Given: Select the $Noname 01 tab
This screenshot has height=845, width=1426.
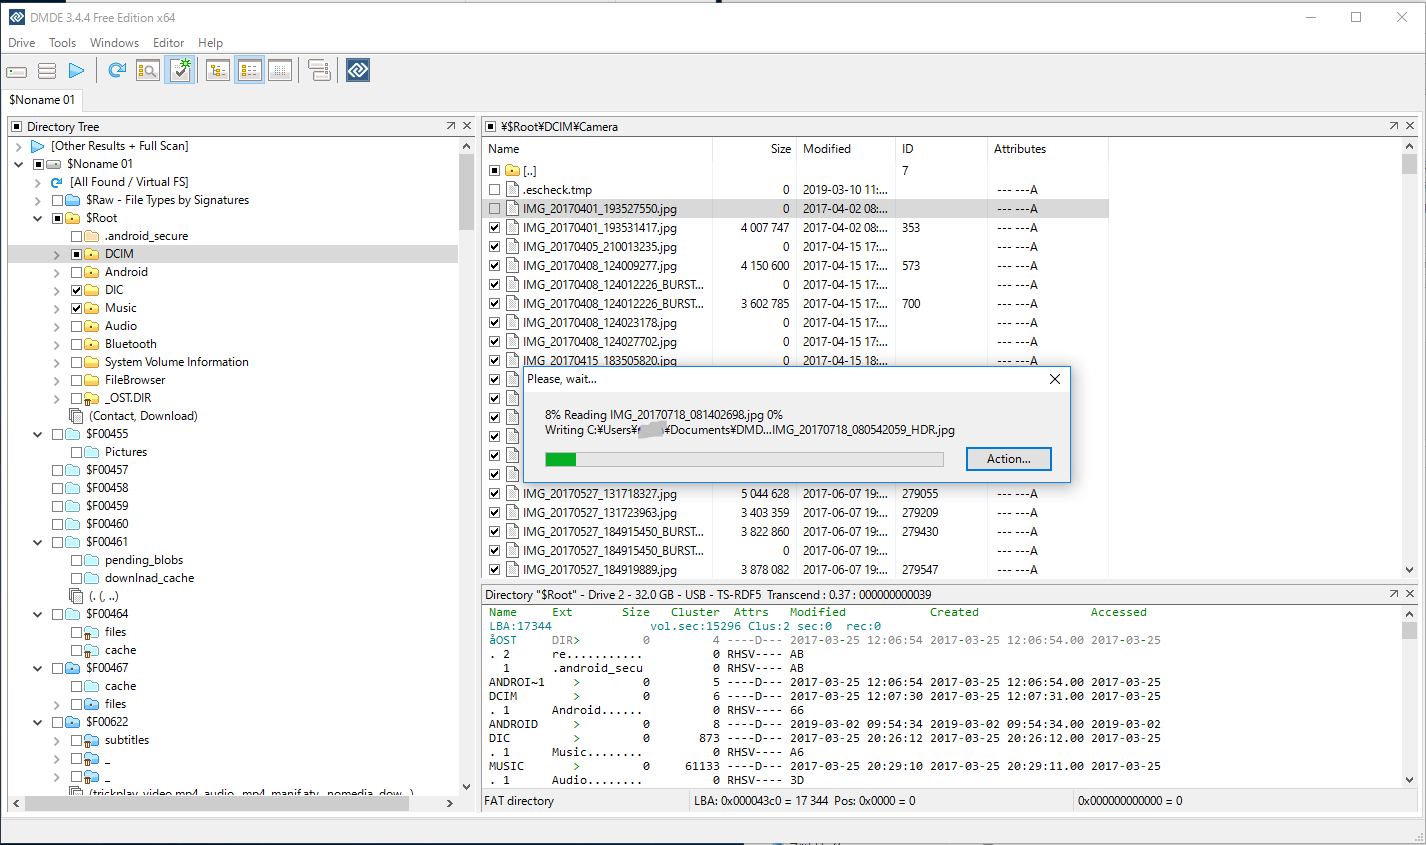Looking at the screenshot, I should (42, 100).
